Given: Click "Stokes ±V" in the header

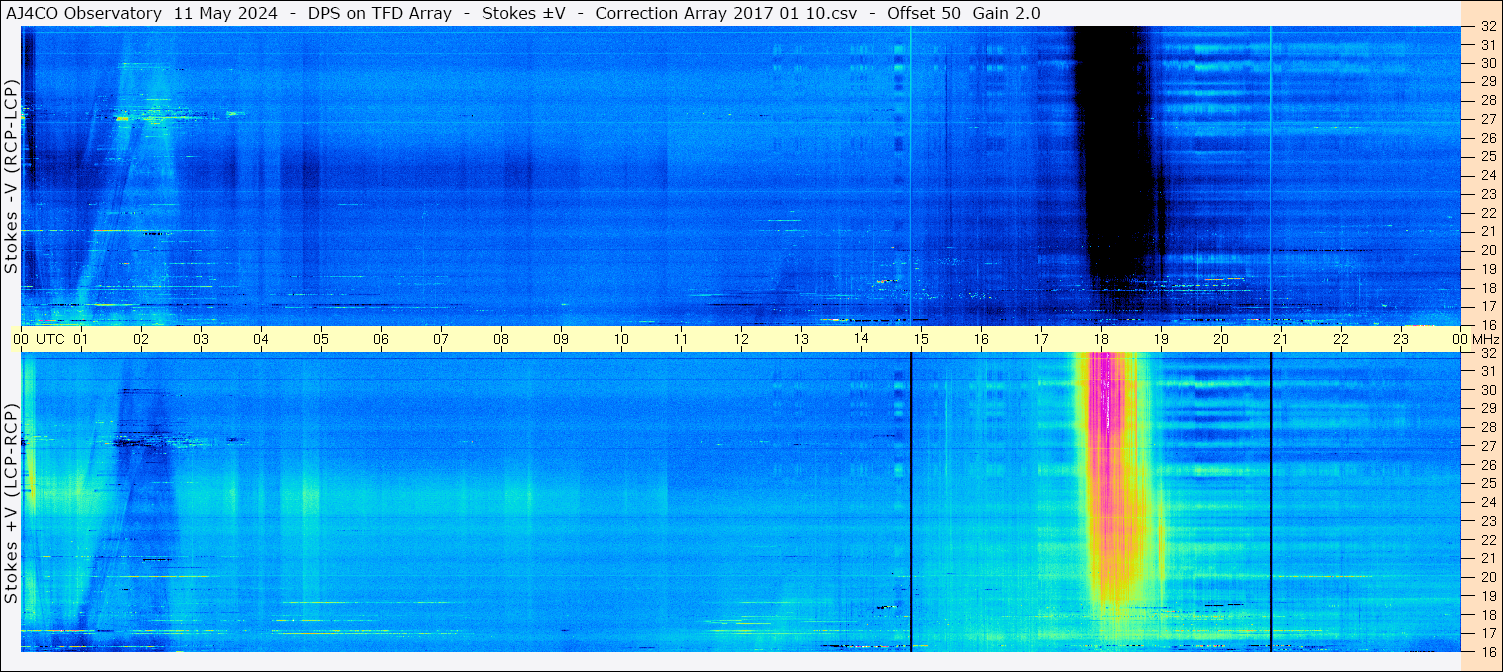Looking at the screenshot, I should tap(524, 13).
